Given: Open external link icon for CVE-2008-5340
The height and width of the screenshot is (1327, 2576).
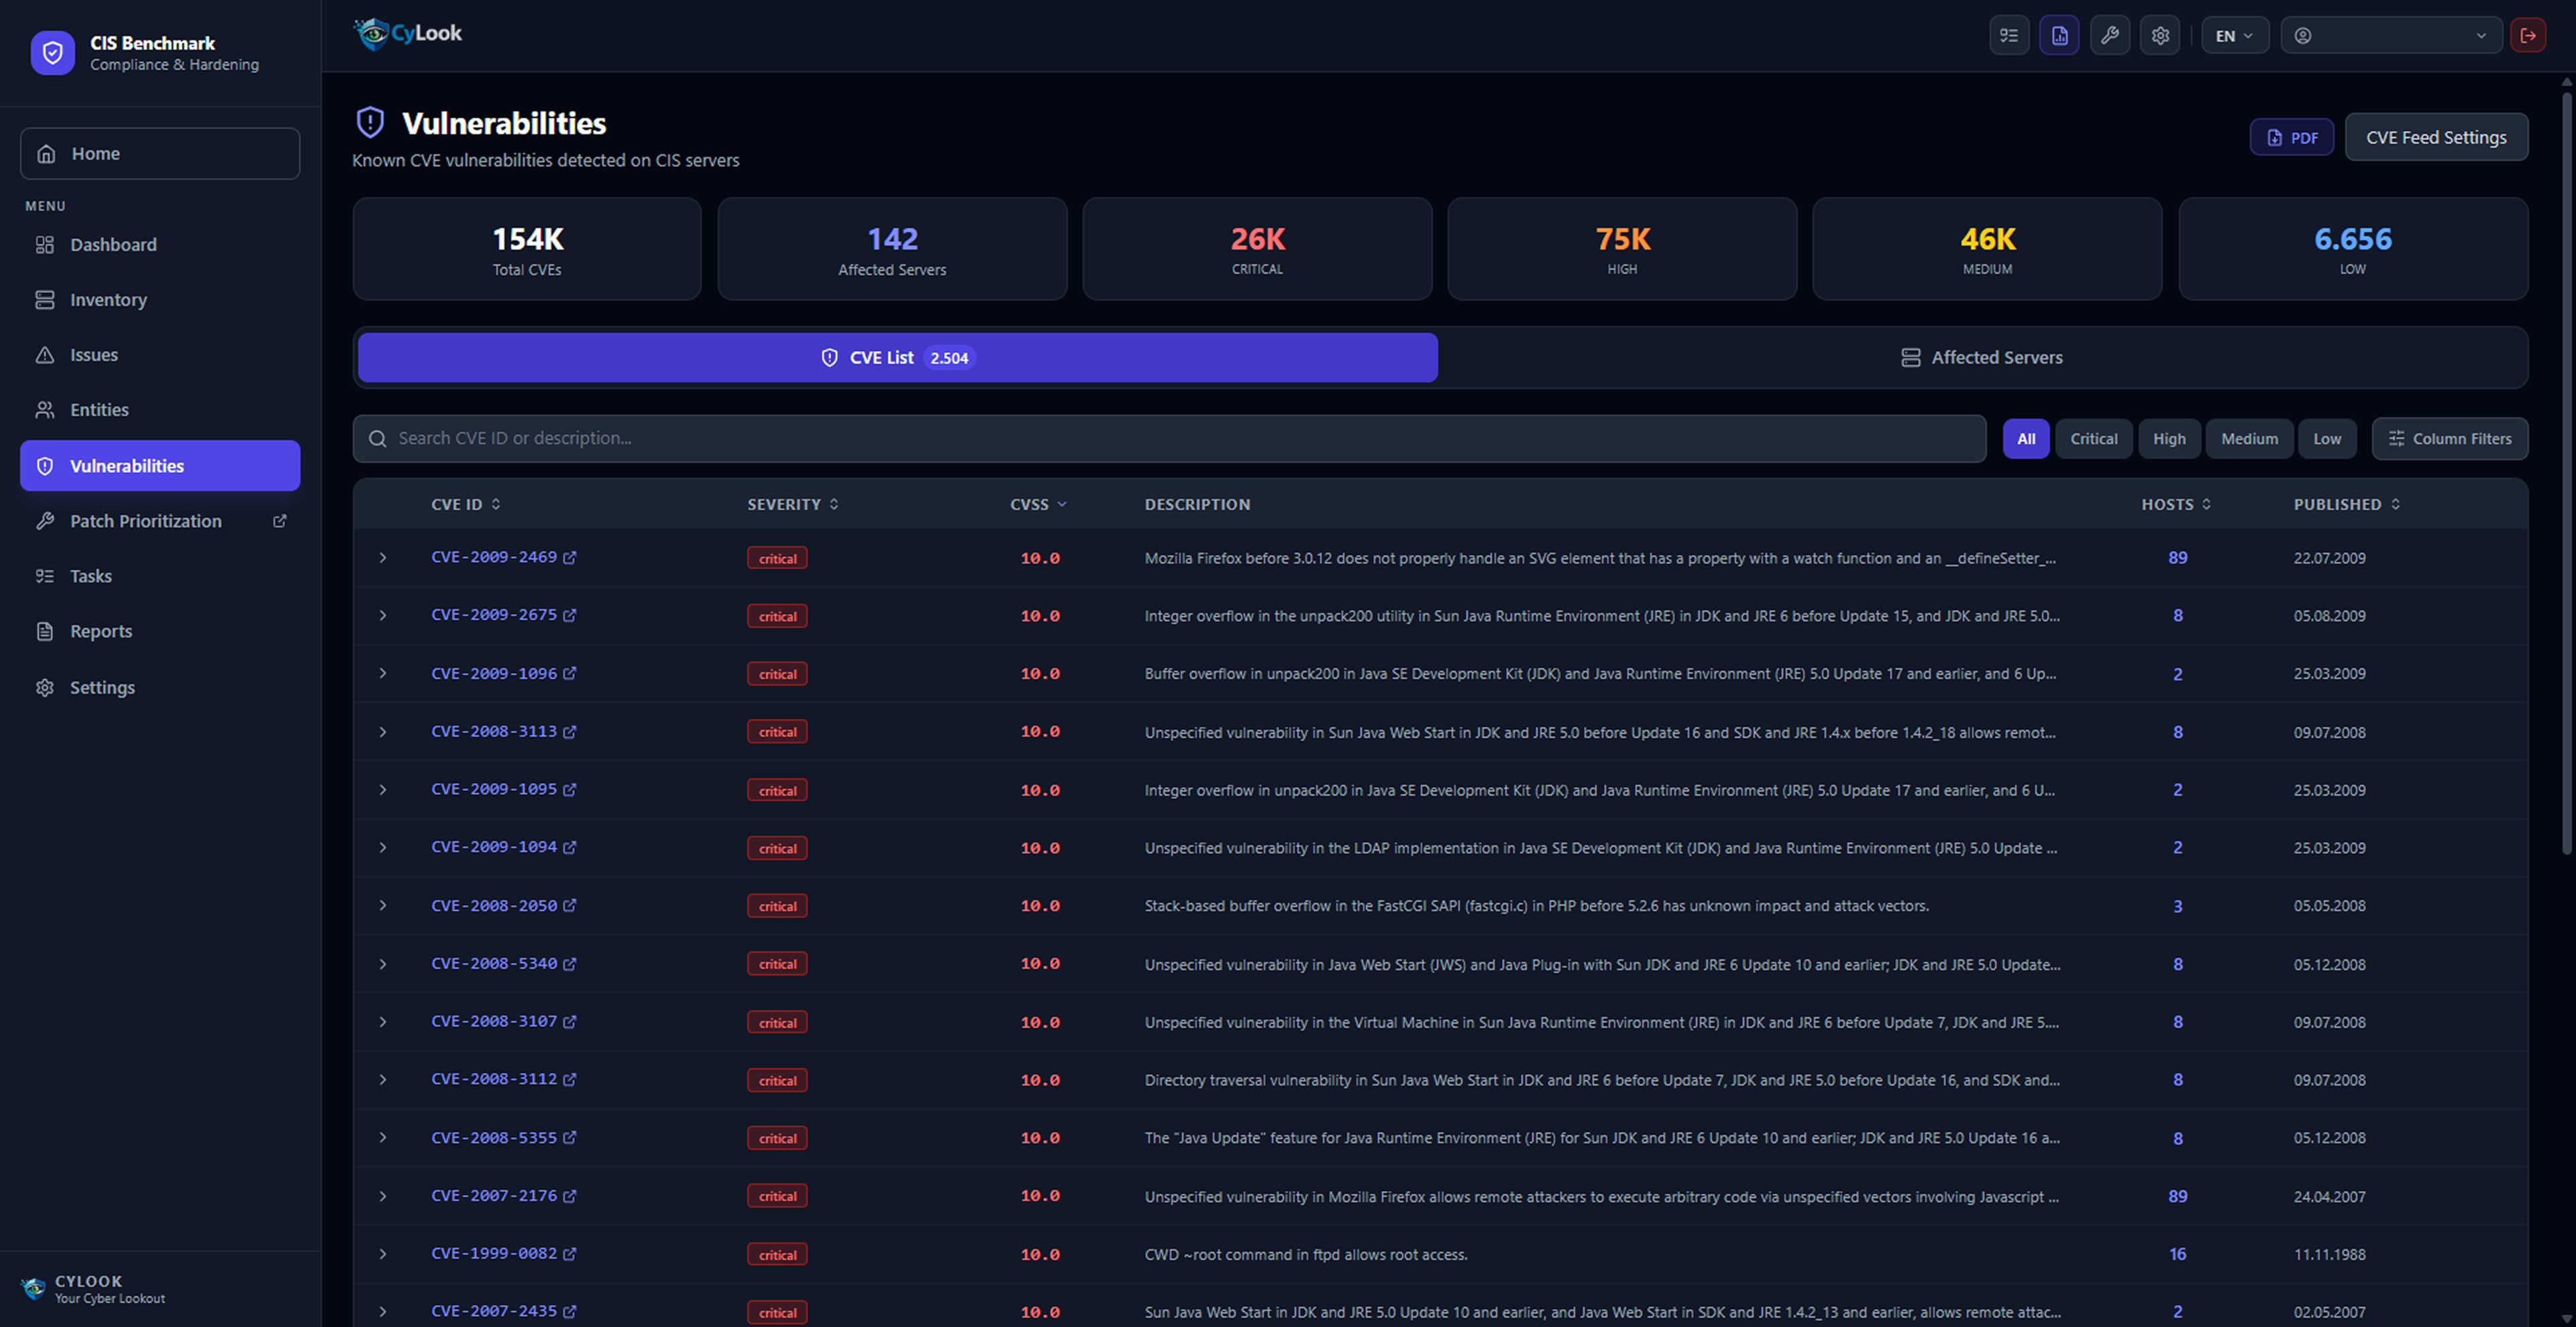Looking at the screenshot, I should (570, 964).
